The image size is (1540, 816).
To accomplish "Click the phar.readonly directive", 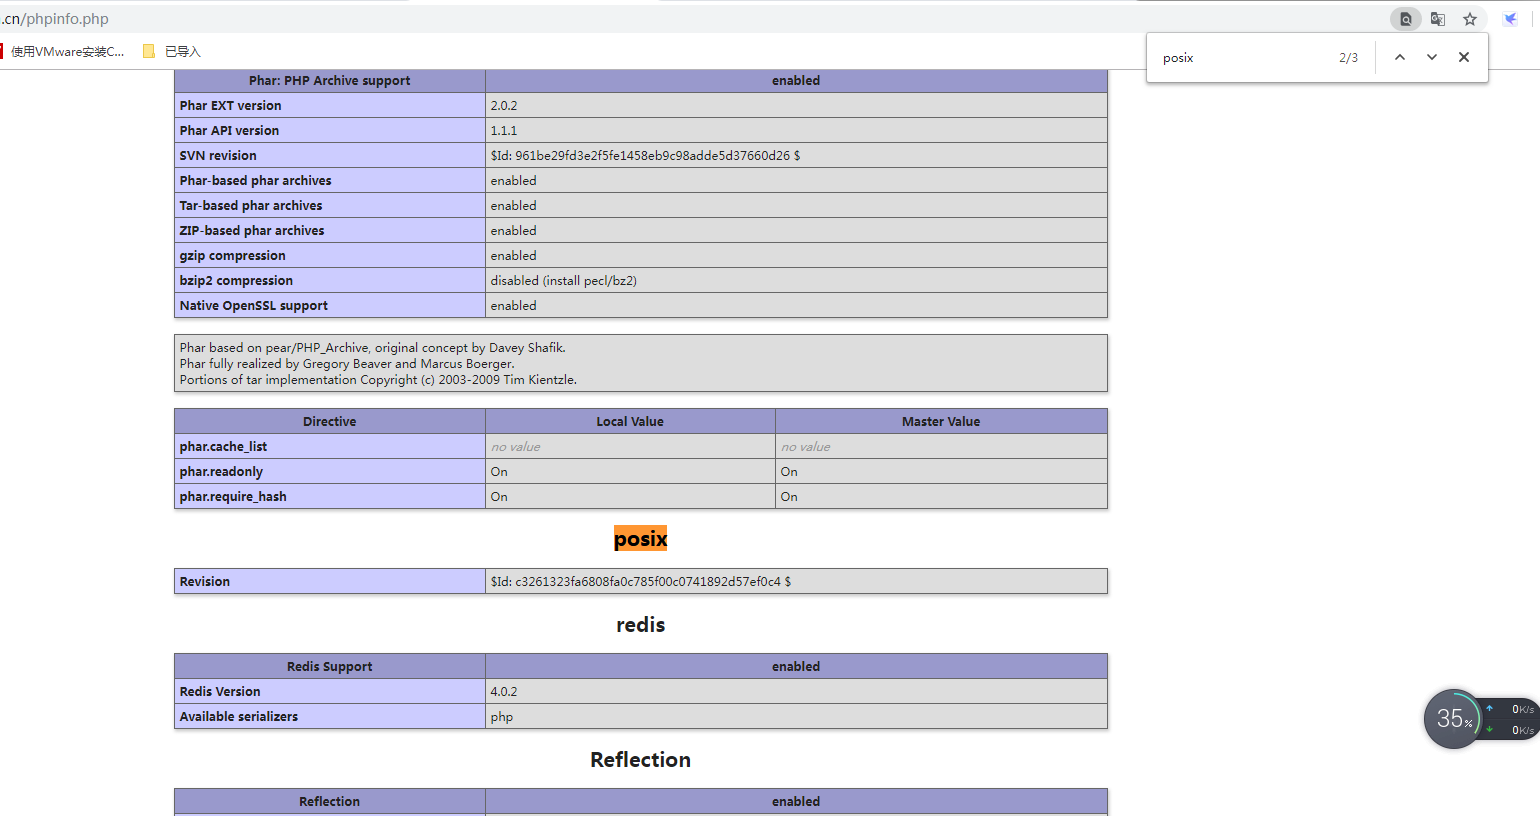I will point(221,471).
